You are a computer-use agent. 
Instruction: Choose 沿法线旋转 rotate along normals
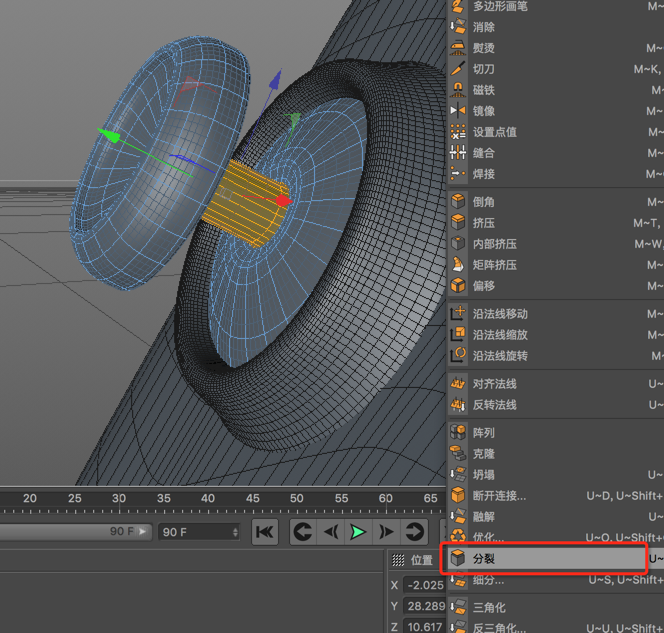click(556, 356)
